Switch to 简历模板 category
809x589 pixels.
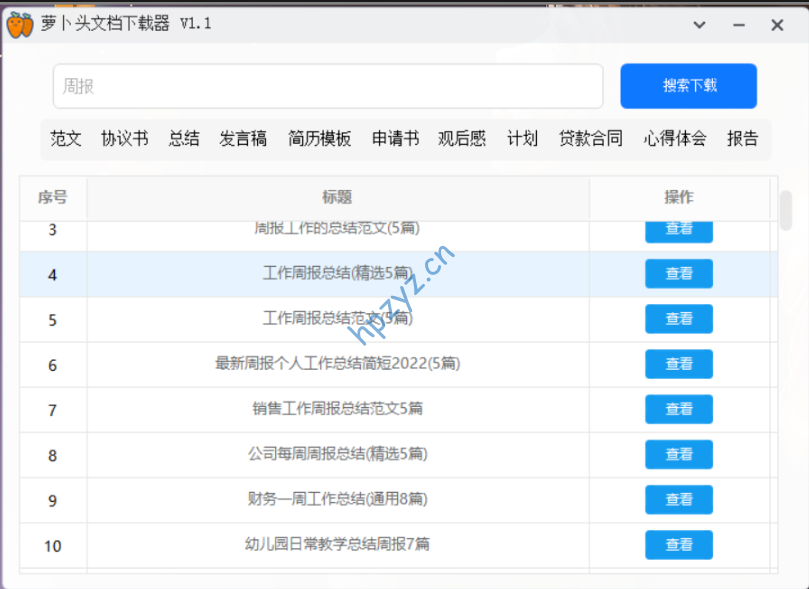[x=320, y=139]
